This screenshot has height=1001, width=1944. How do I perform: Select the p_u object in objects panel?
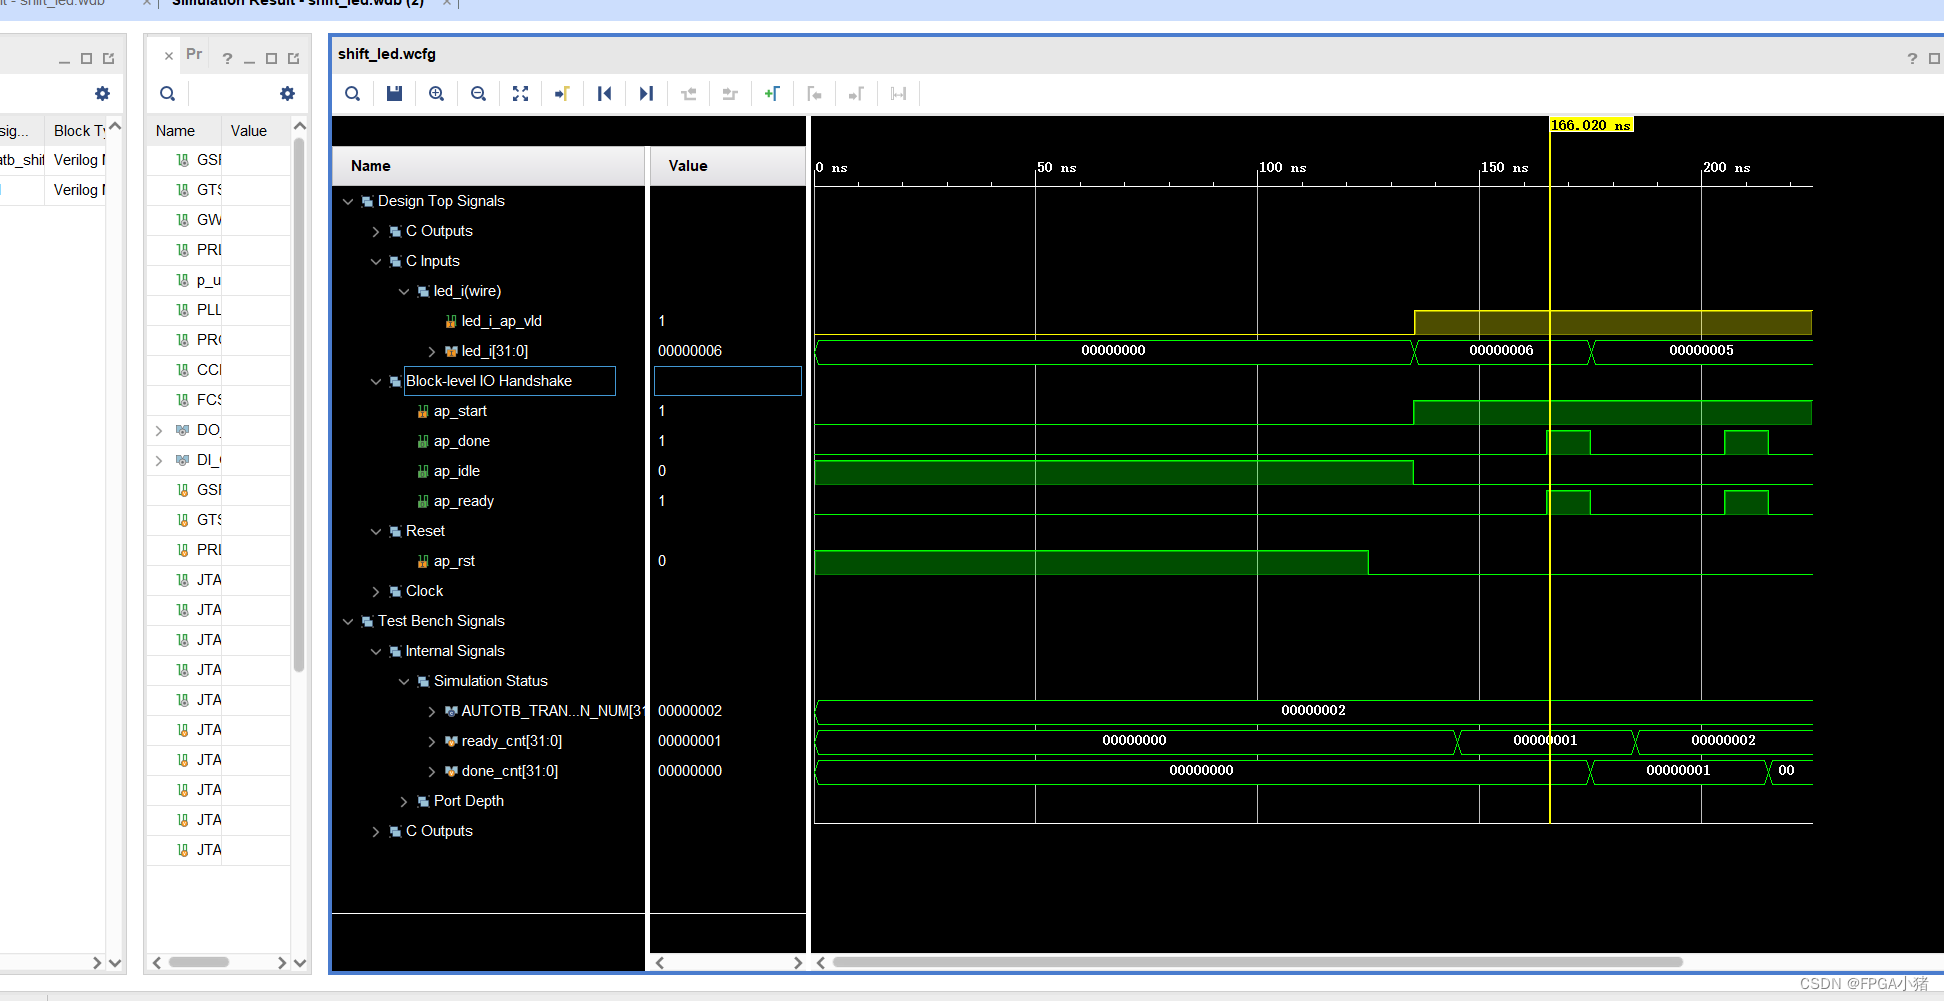coord(208,280)
